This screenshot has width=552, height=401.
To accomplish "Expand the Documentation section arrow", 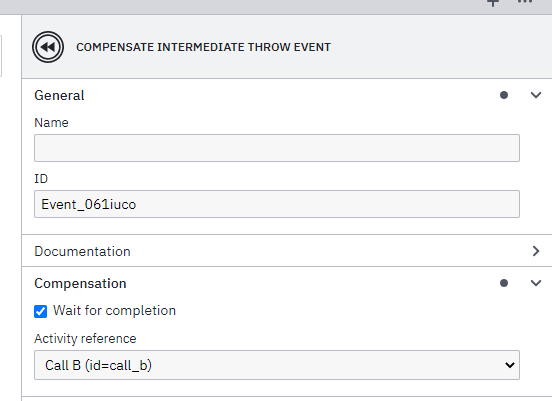I will tap(536, 251).
